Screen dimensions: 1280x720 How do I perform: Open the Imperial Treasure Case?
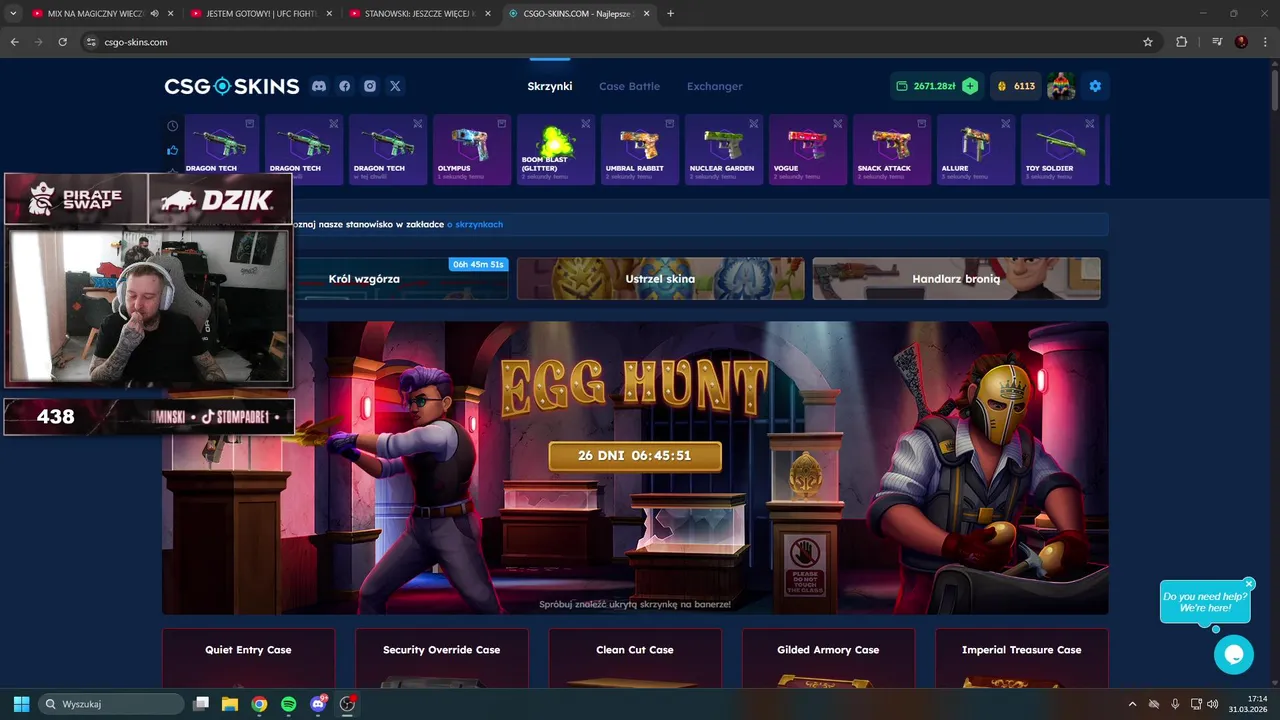(x=1021, y=658)
